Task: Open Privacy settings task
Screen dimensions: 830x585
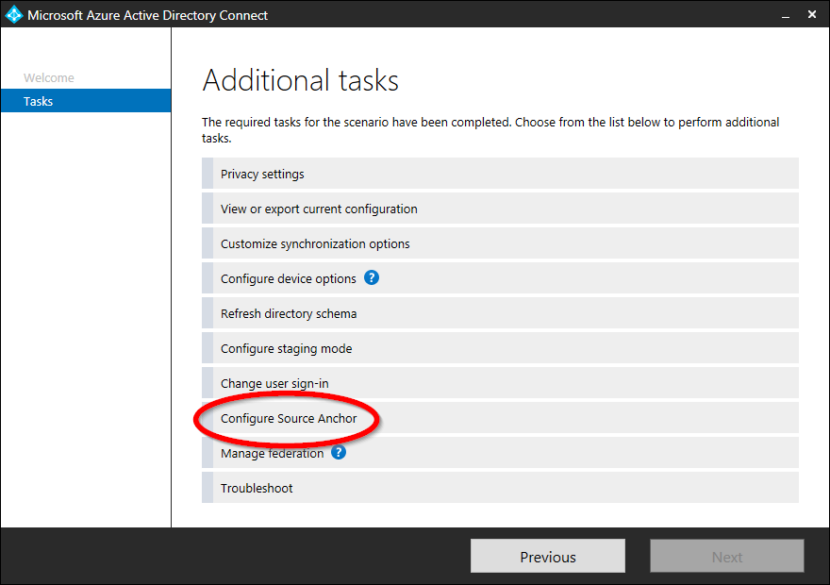Action: tap(262, 174)
